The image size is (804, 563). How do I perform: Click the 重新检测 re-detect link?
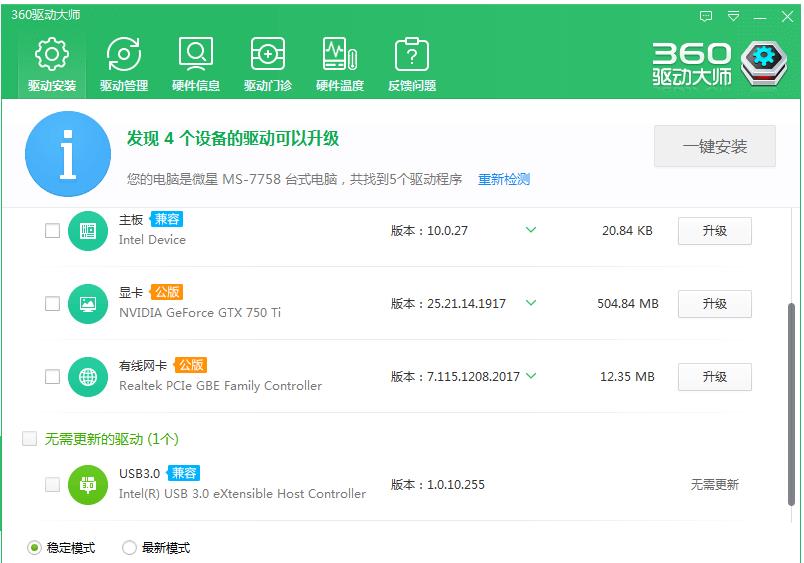[504, 180]
